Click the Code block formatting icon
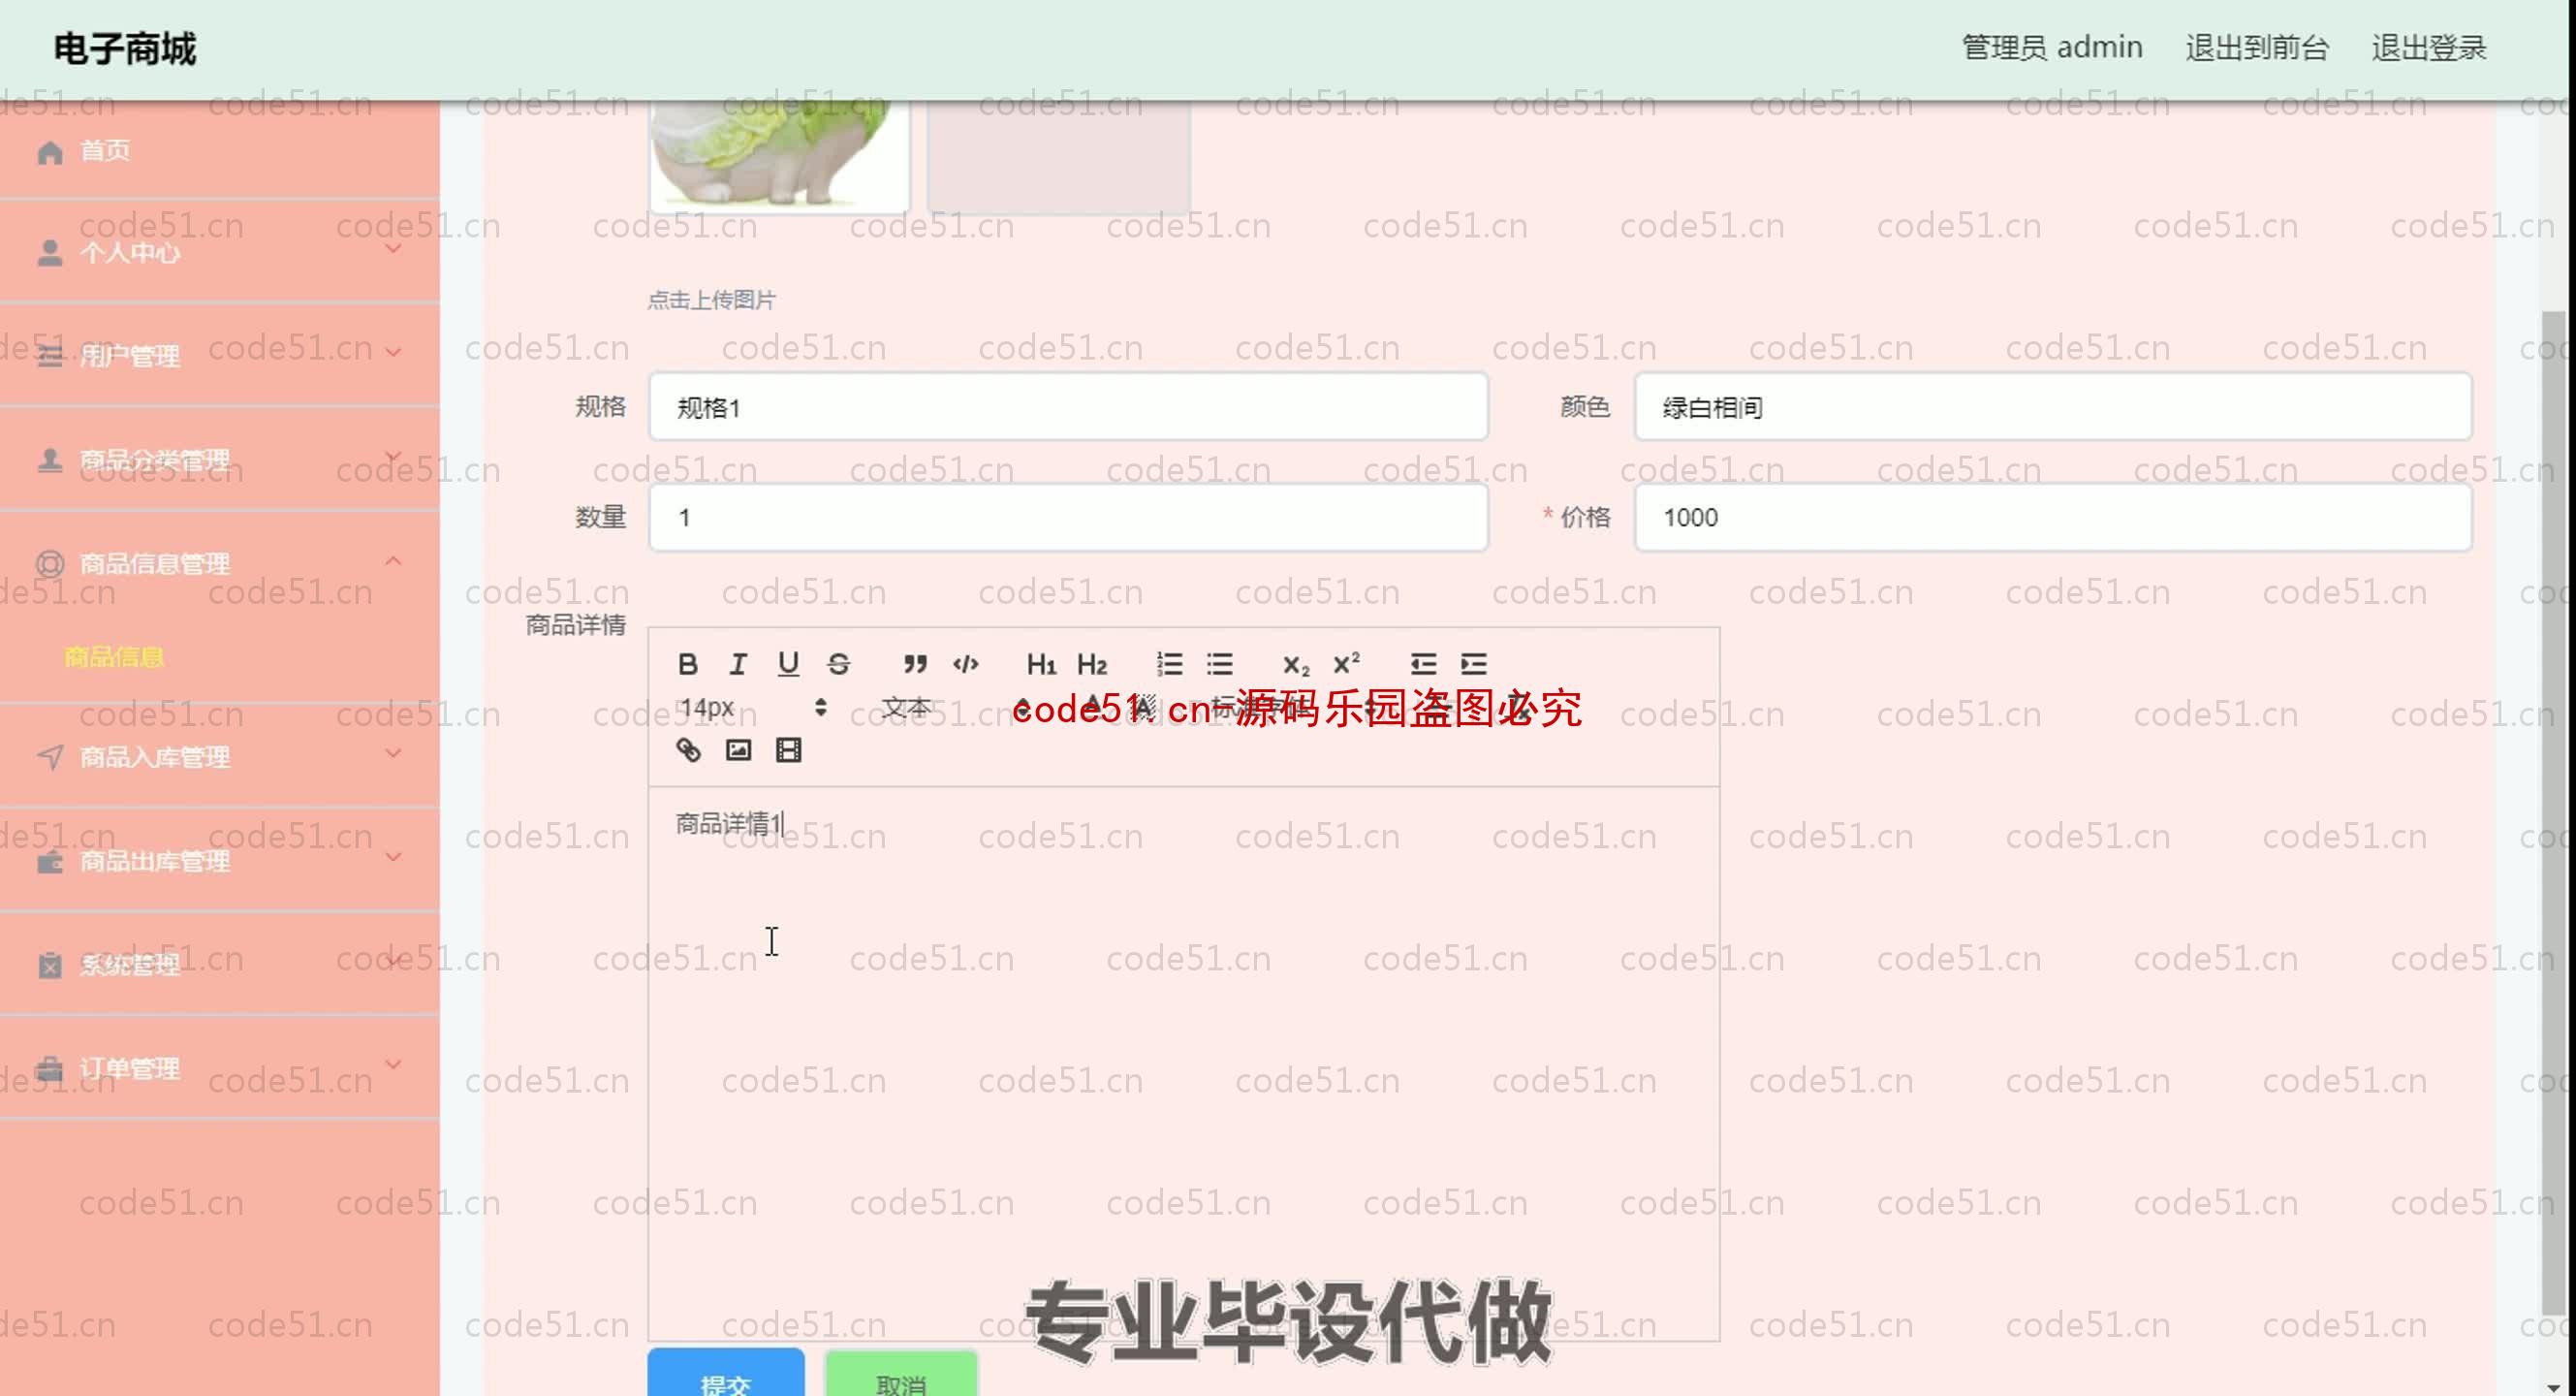 point(966,664)
